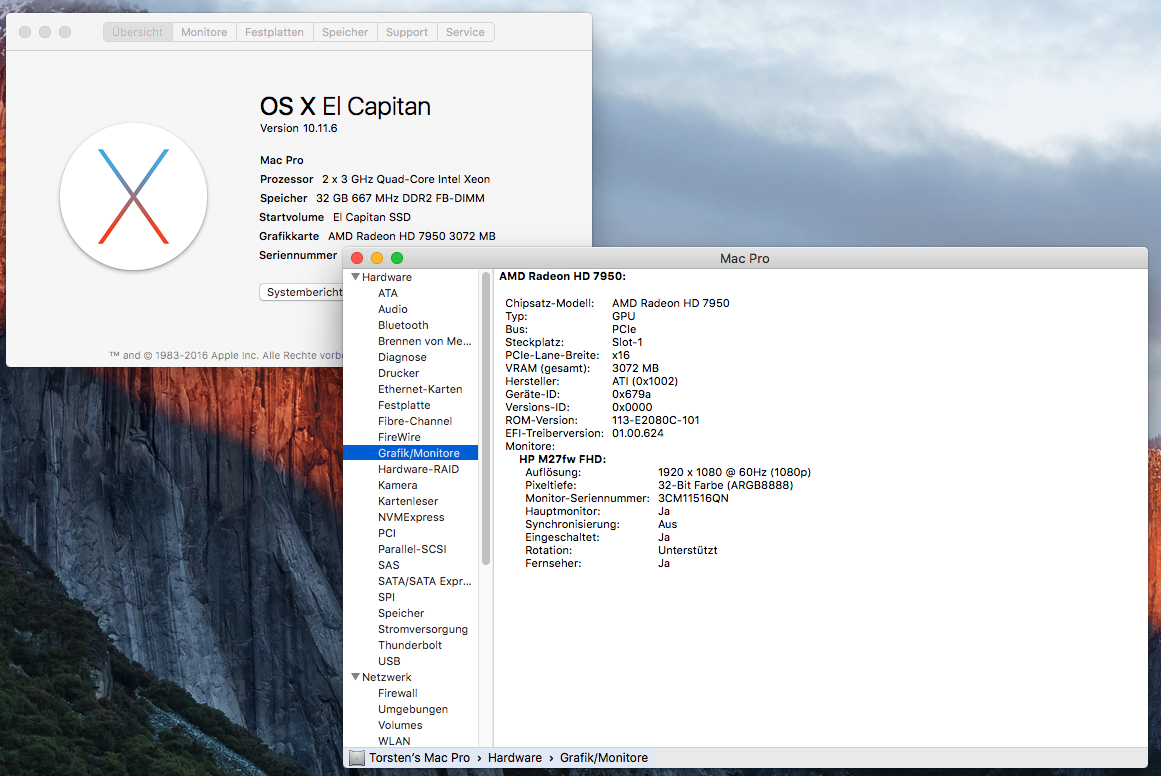Select Speicher in the hardware sidebar list
1161x776 pixels.
[401, 613]
